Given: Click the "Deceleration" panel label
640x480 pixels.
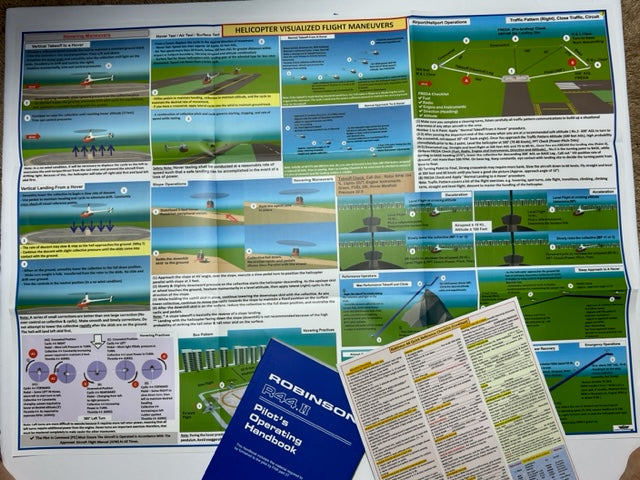Looking at the screenshot, I should (456, 195).
